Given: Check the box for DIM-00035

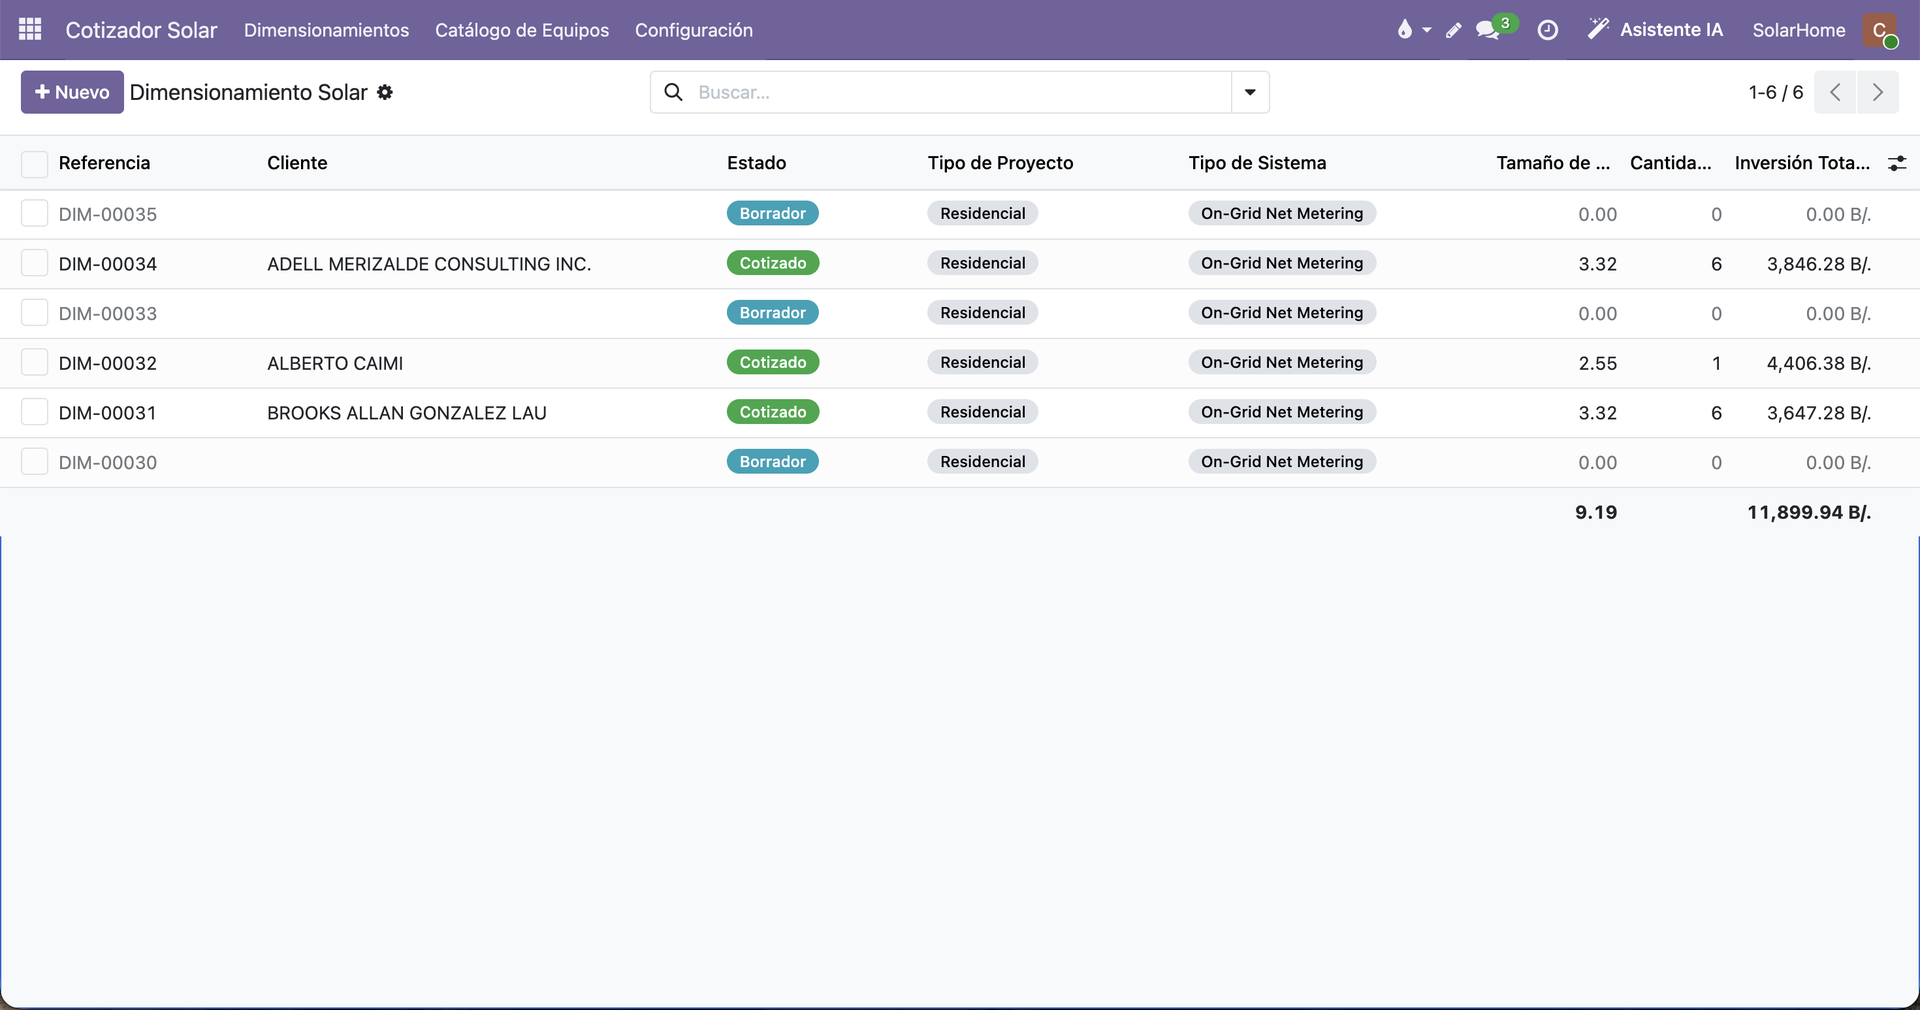Looking at the screenshot, I should pyautogui.click(x=34, y=214).
